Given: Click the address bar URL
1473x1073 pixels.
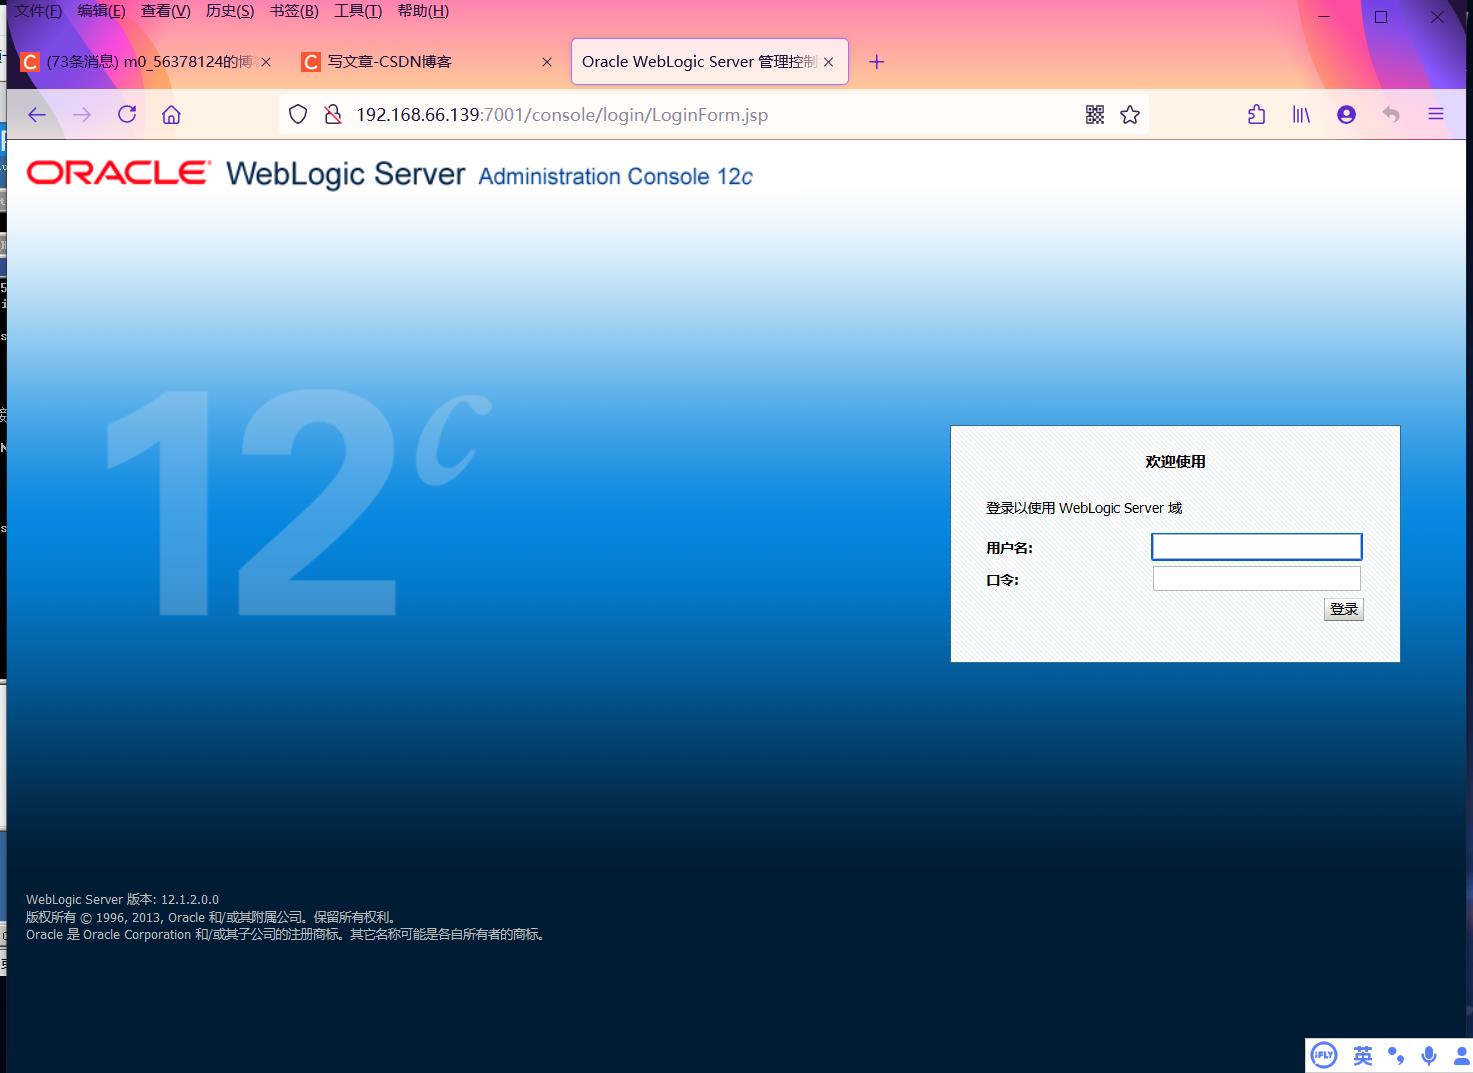Looking at the screenshot, I should 562,115.
